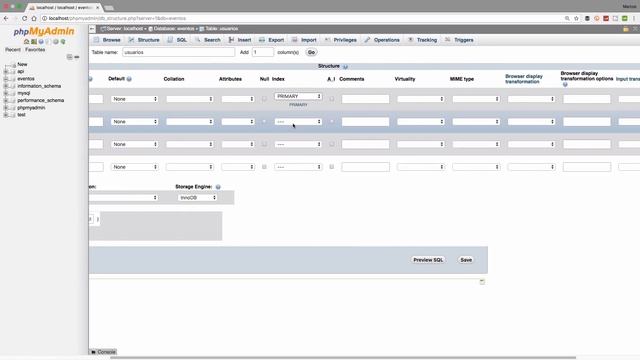Click the red extension icon in browser toolbar

(606, 18)
